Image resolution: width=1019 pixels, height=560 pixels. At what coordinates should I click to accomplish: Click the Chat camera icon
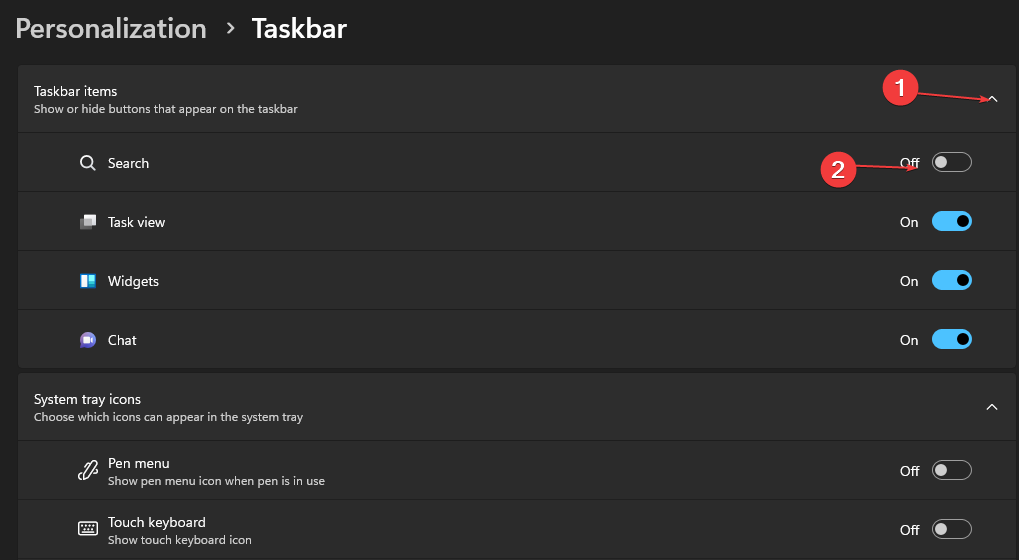coord(88,340)
